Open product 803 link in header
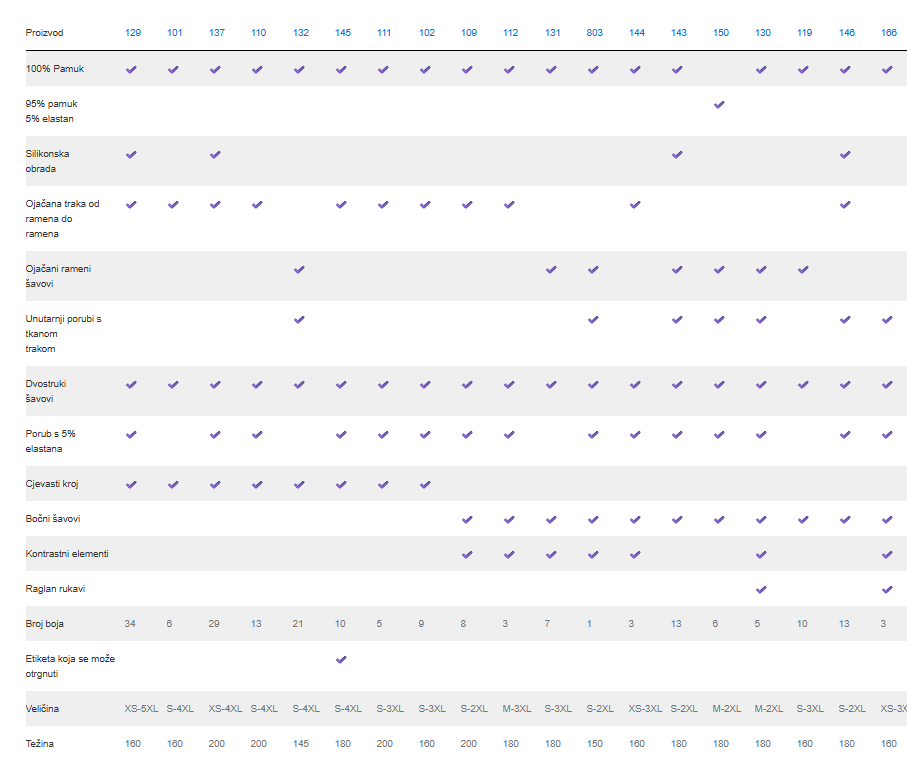 point(594,33)
